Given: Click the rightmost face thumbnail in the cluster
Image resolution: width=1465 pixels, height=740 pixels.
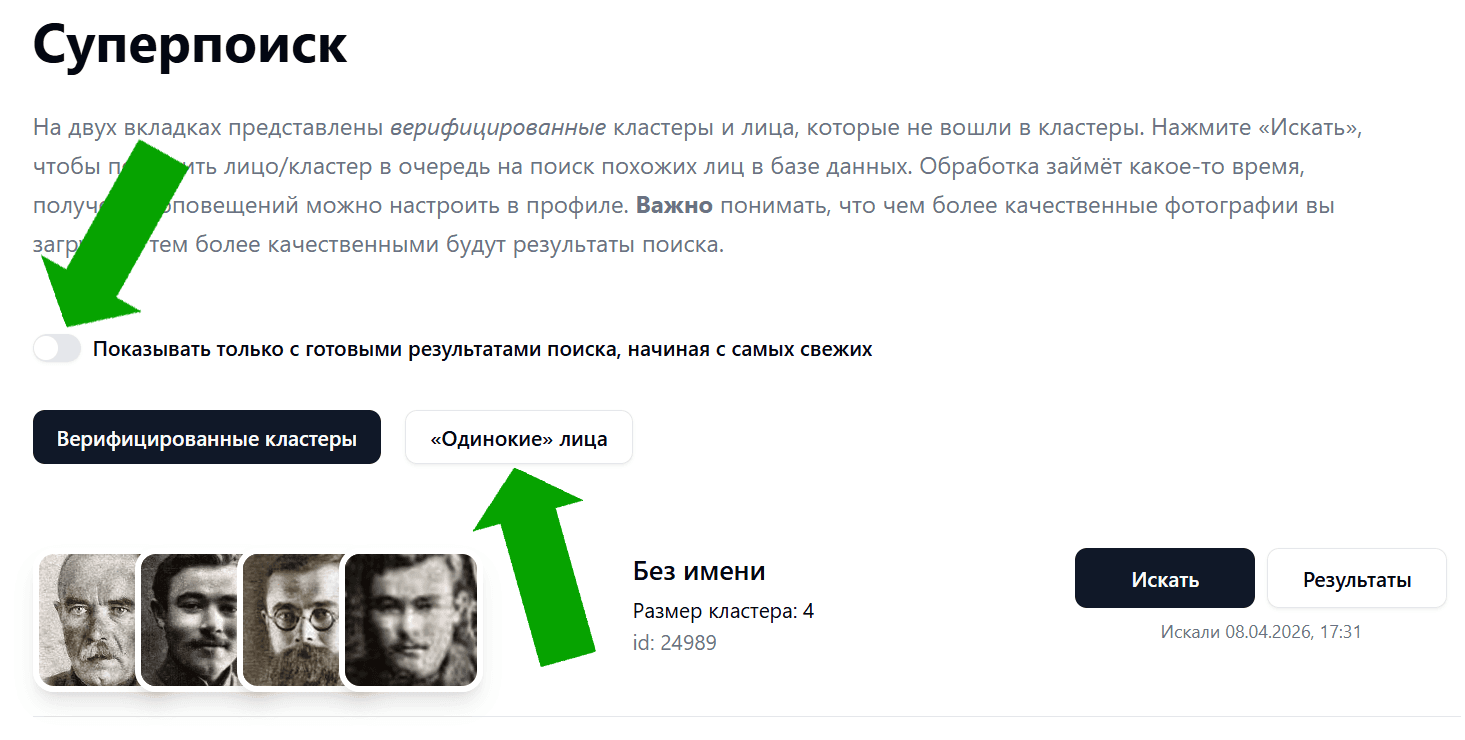Looking at the screenshot, I should 410,620.
